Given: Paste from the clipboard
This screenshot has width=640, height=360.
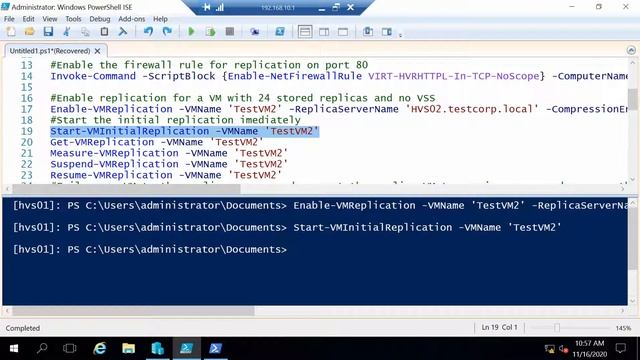Looking at the screenshot, I should (104, 31).
